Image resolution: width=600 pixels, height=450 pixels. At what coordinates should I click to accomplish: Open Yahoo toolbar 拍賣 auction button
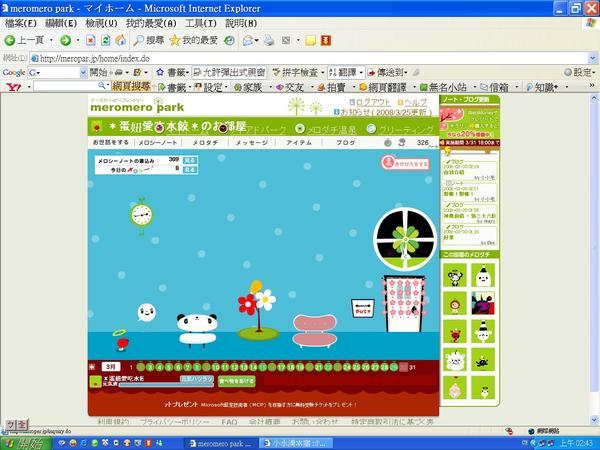[x=332, y=88]
